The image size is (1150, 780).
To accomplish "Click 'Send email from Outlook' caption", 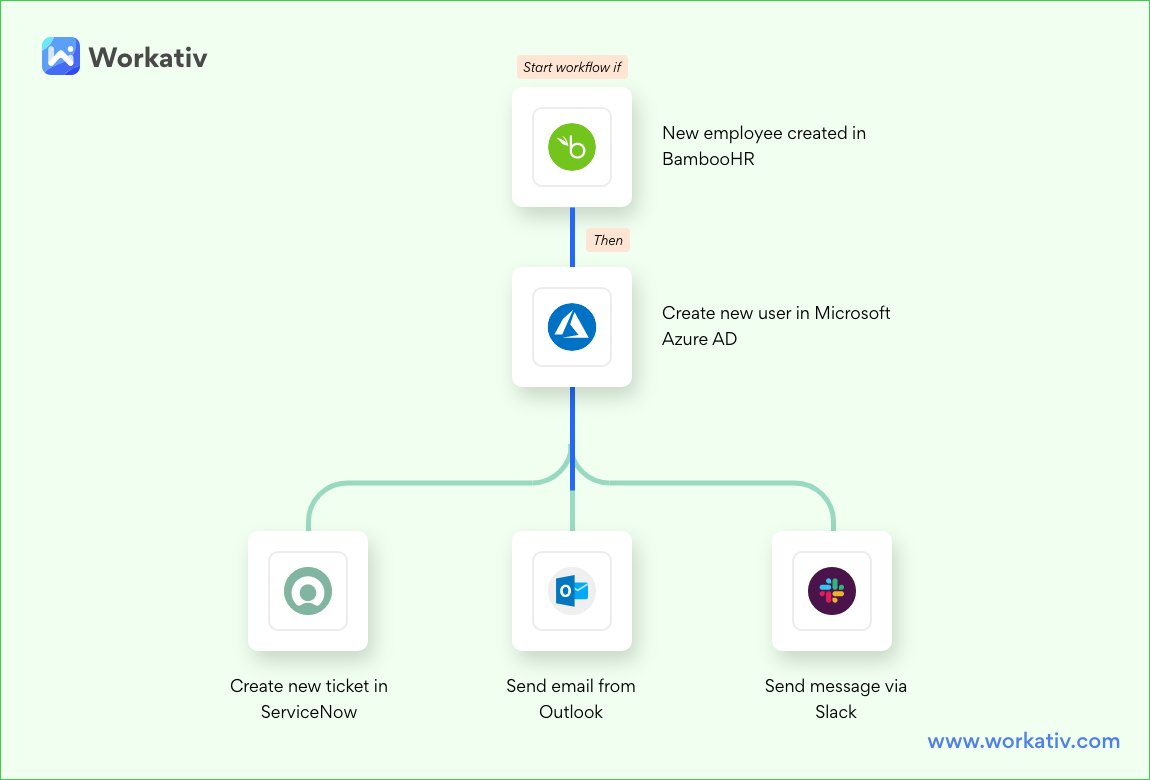I will [571, 699].
